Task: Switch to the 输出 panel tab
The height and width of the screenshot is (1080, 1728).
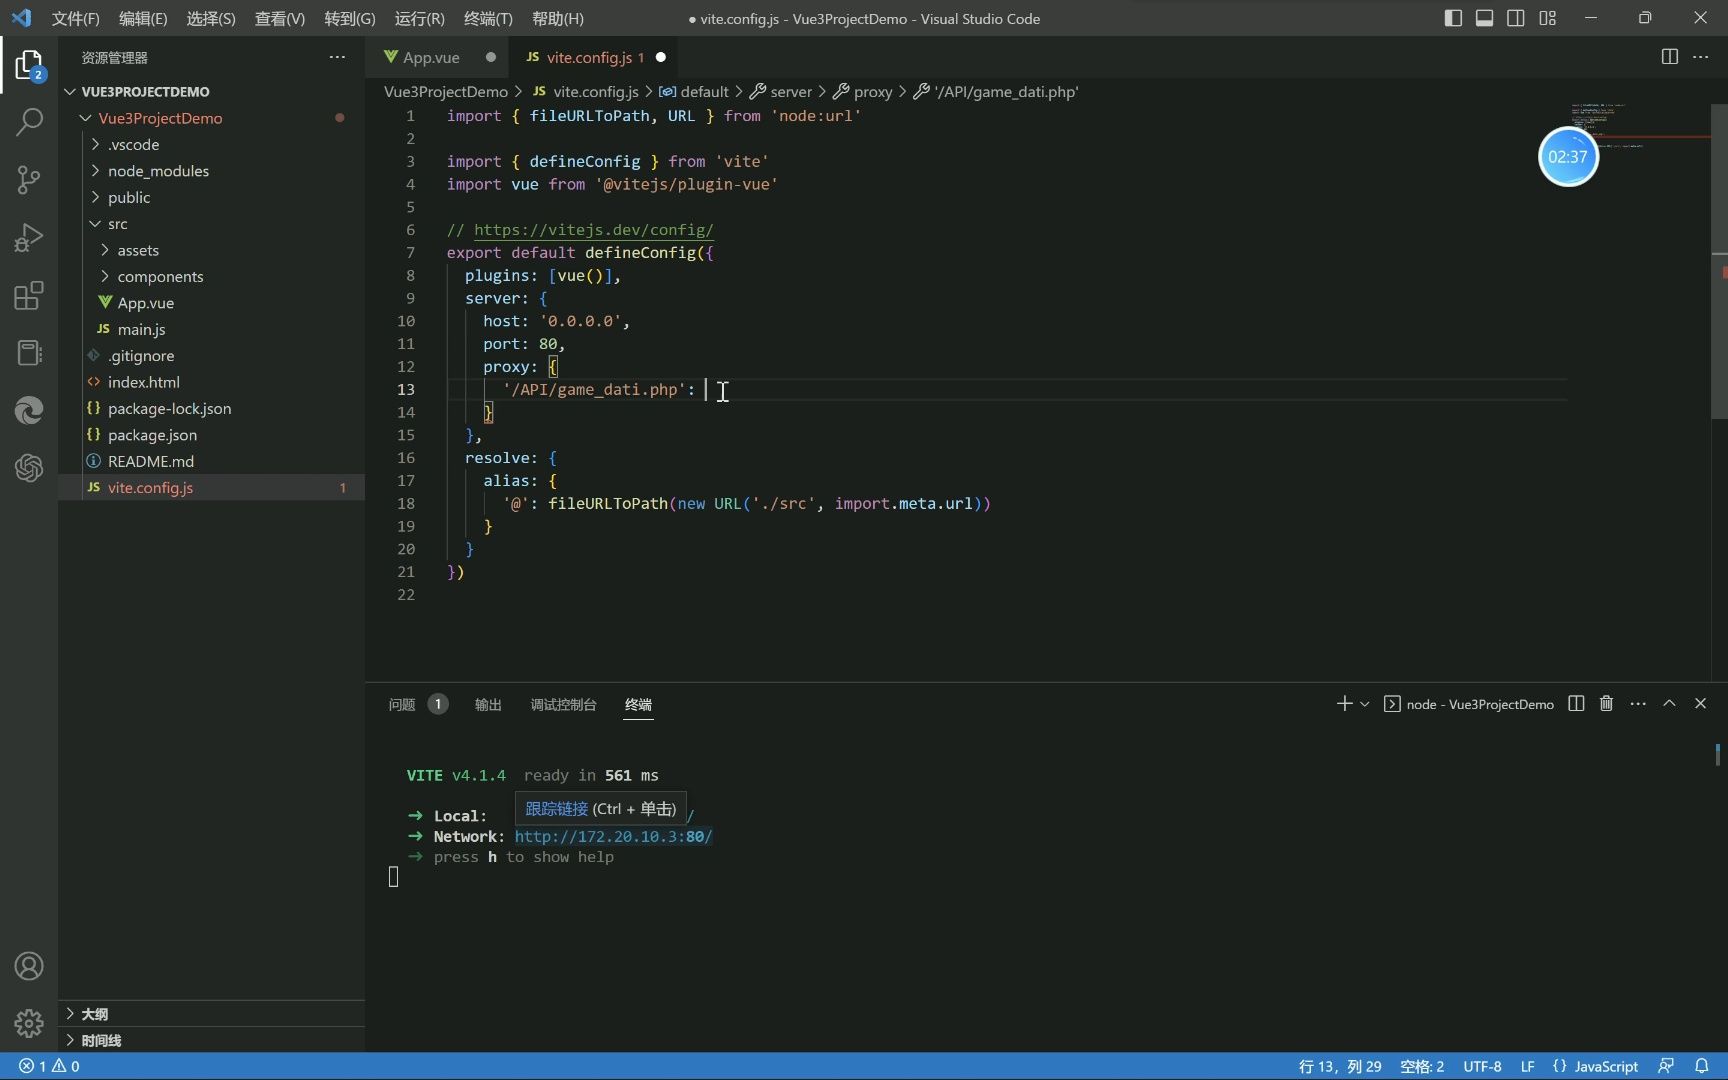Action: click(488, 704)
